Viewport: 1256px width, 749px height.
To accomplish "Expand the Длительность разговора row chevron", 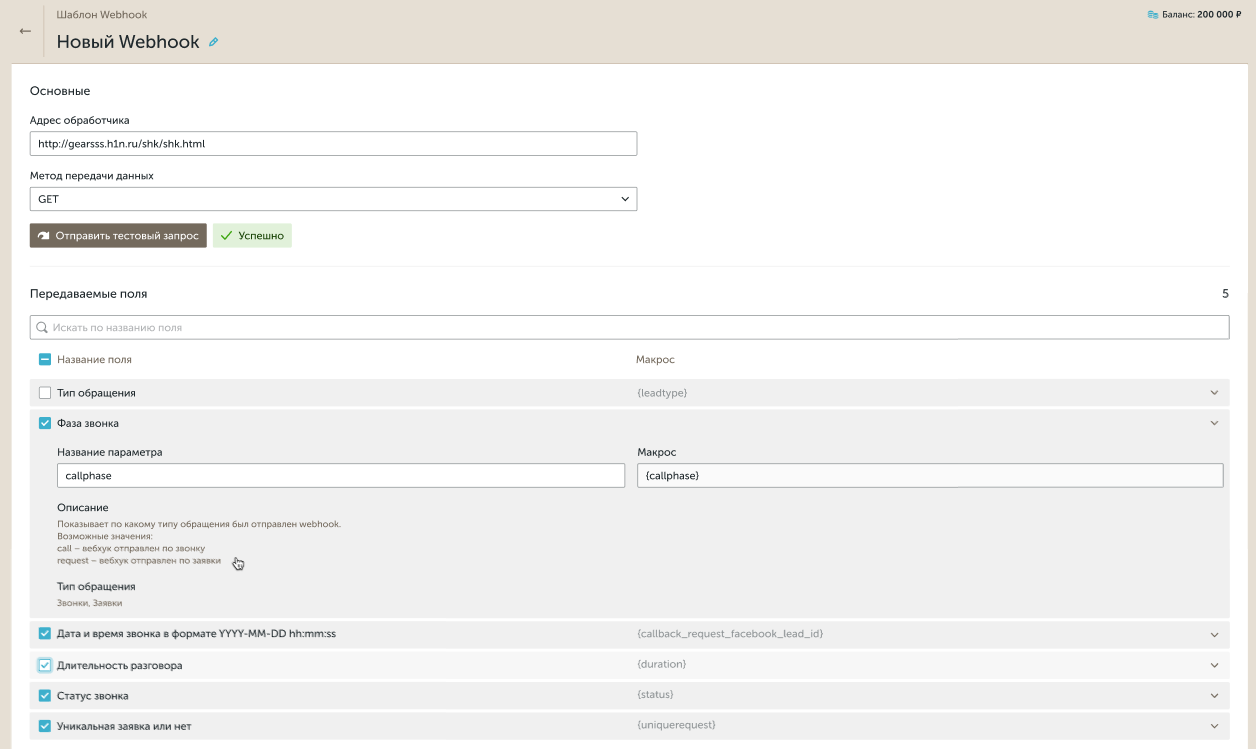I will [x=1215, y=665].
